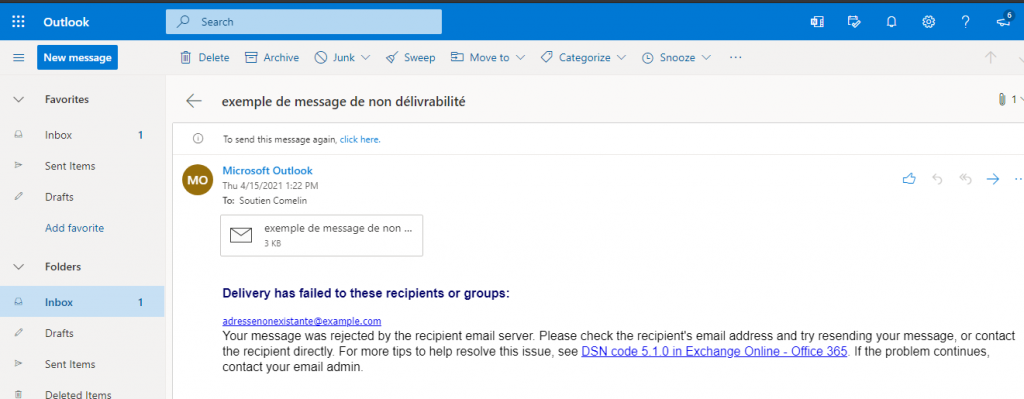
Task: Open the DSN code 5.1.0 link
Action: pos(714,352)
